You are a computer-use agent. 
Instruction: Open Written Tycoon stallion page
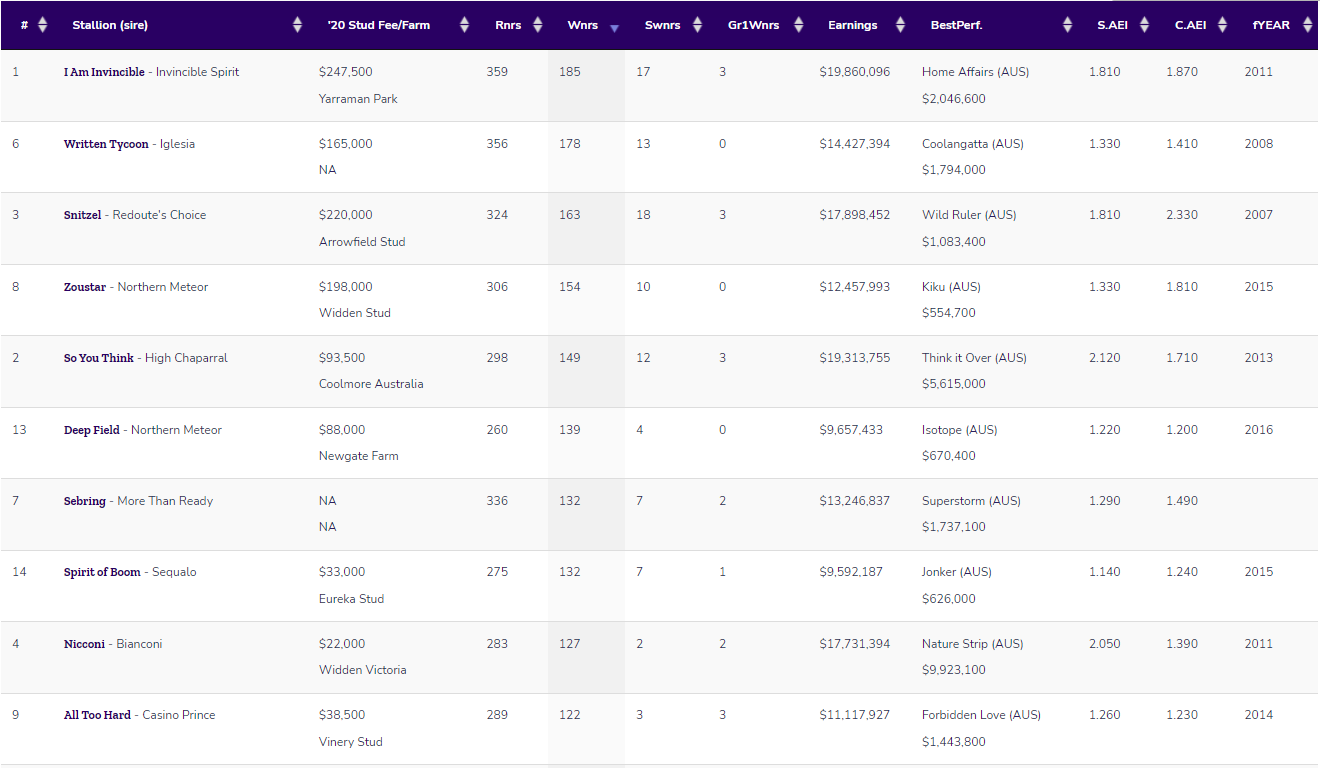106,144
